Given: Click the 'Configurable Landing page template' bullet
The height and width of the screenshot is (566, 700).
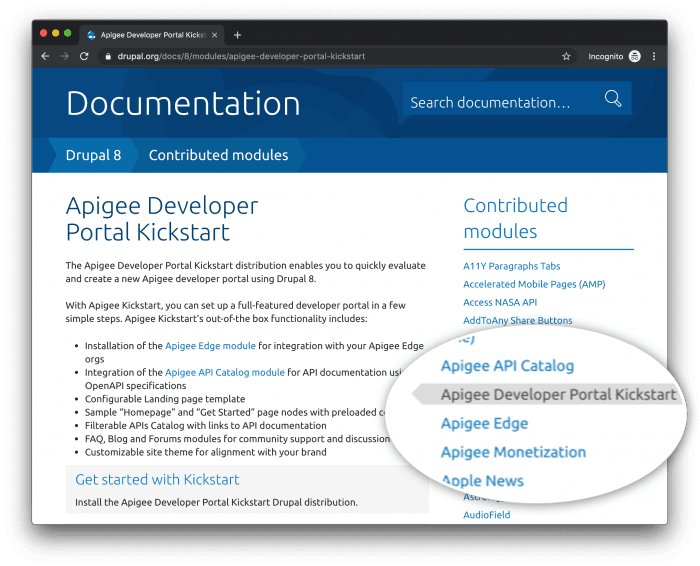Looking at the screenshot, I should point(165,399).
